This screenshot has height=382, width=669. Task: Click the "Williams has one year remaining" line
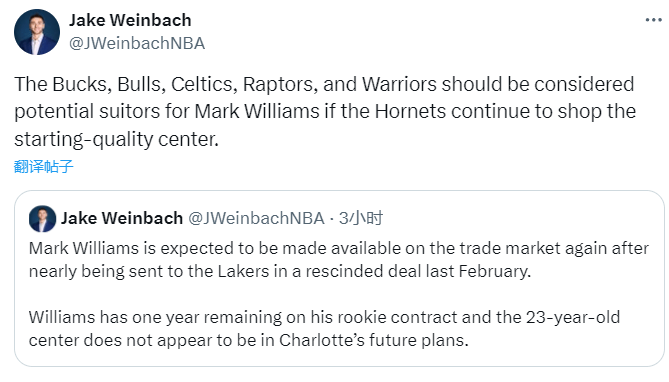coord(324,317)
